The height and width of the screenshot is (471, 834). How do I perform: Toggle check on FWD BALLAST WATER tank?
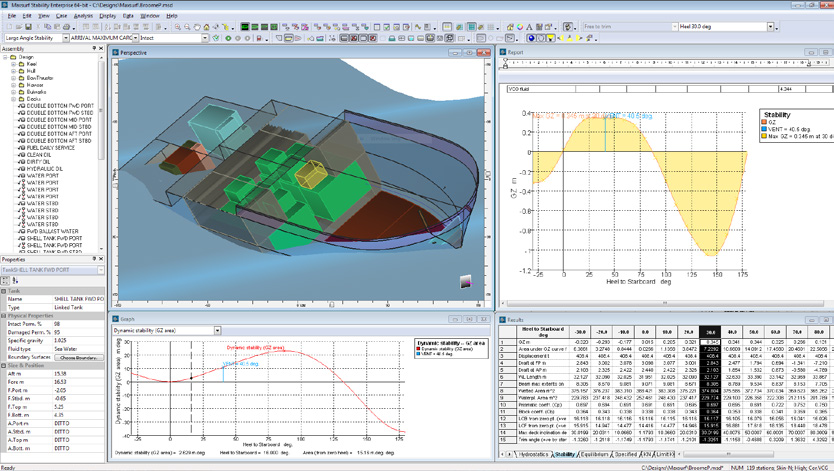[x=21, y=231]
